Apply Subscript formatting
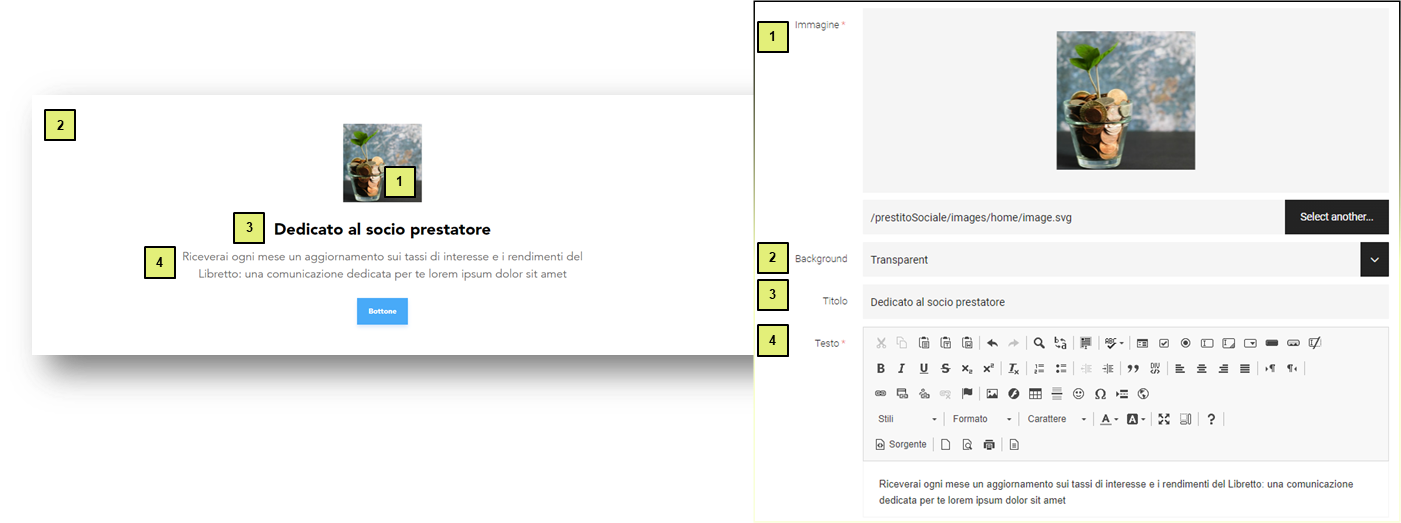This screenshot has height=523, width=1401. coord(967,368)
